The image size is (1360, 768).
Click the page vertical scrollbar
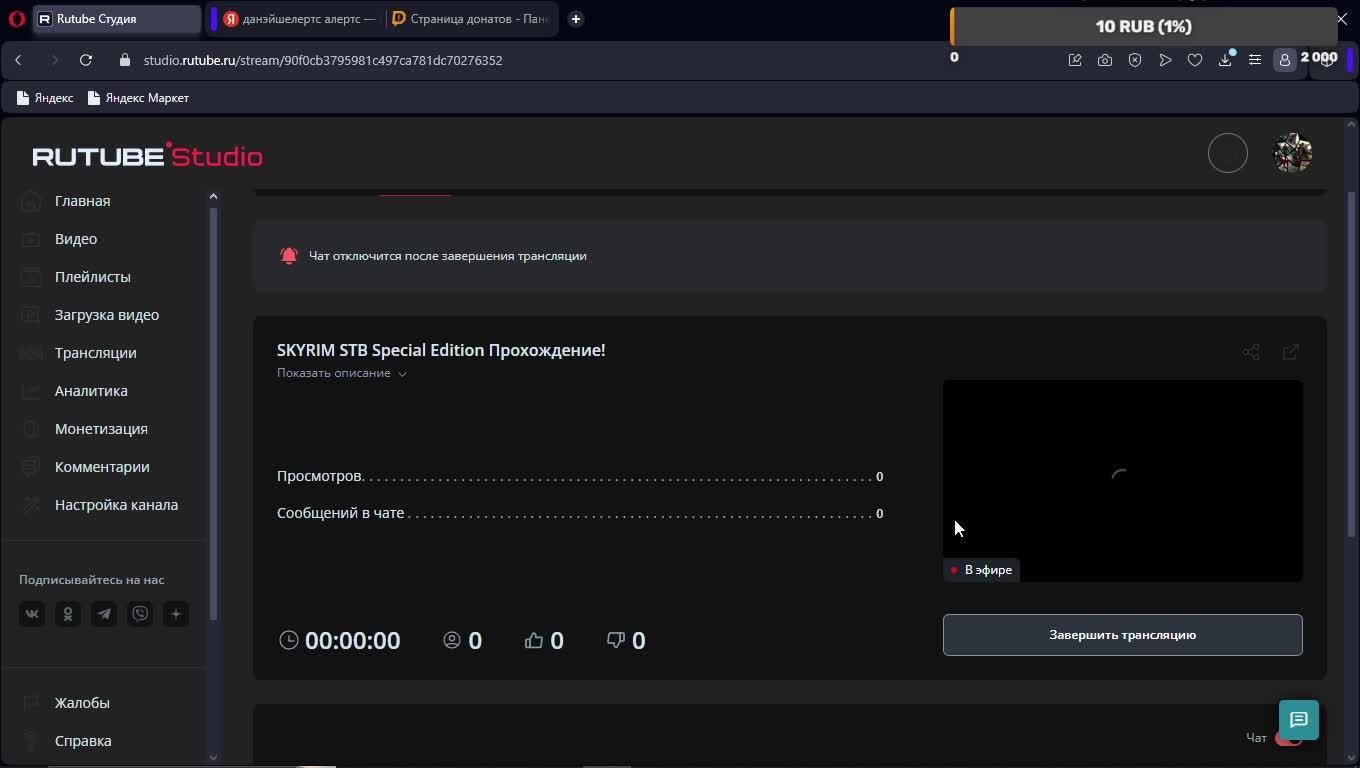click(x=1353, y=366)
